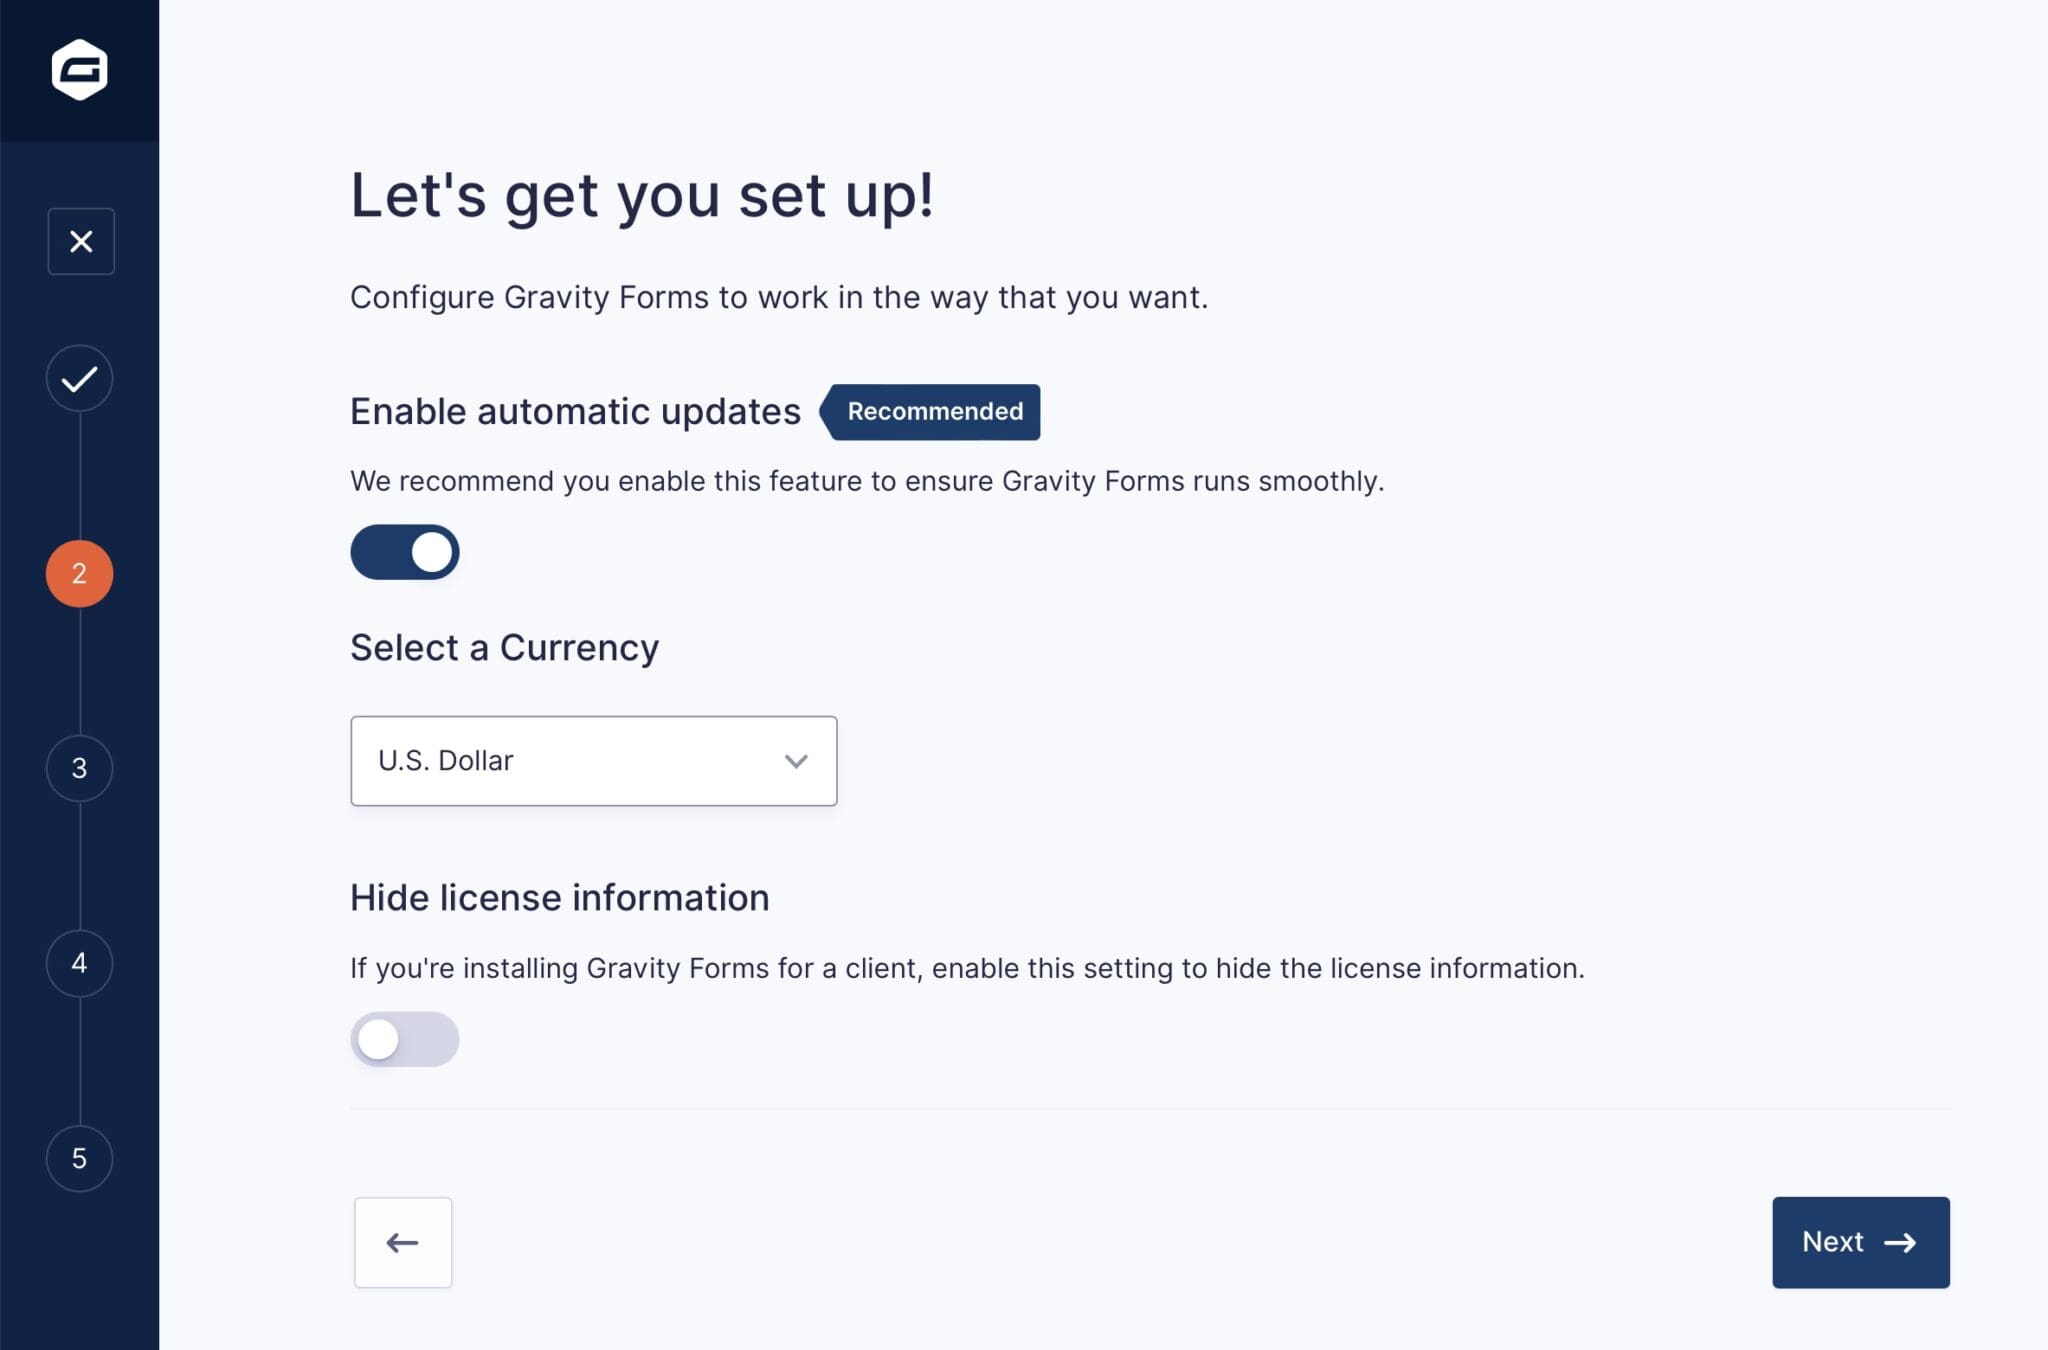Change currency using the dropdown control

594,761
